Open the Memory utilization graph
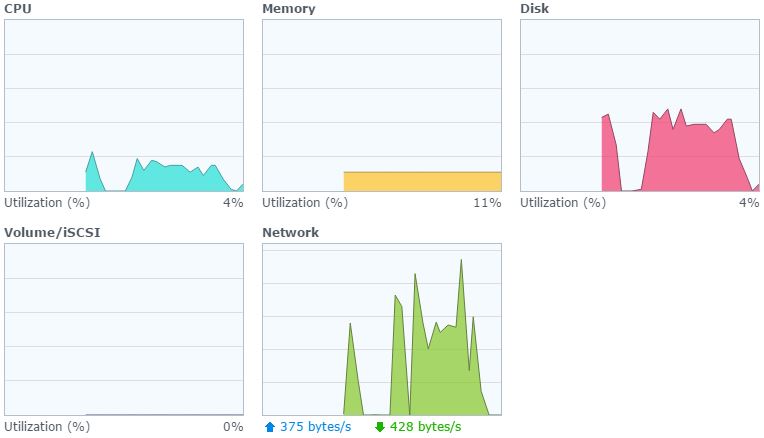The height and width of the screenshot is (438, 764). pyautogui.click(x=382, y=105)
